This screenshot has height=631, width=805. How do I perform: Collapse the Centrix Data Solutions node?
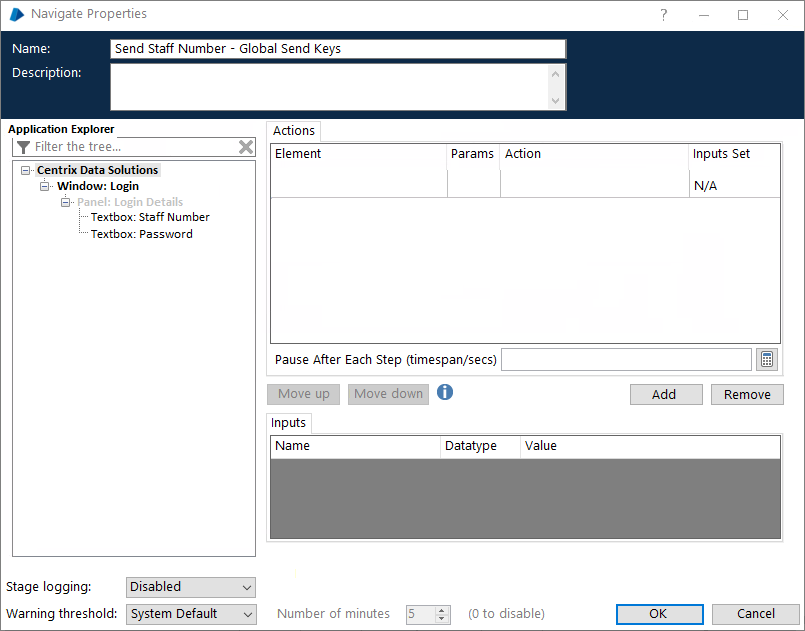25,171
